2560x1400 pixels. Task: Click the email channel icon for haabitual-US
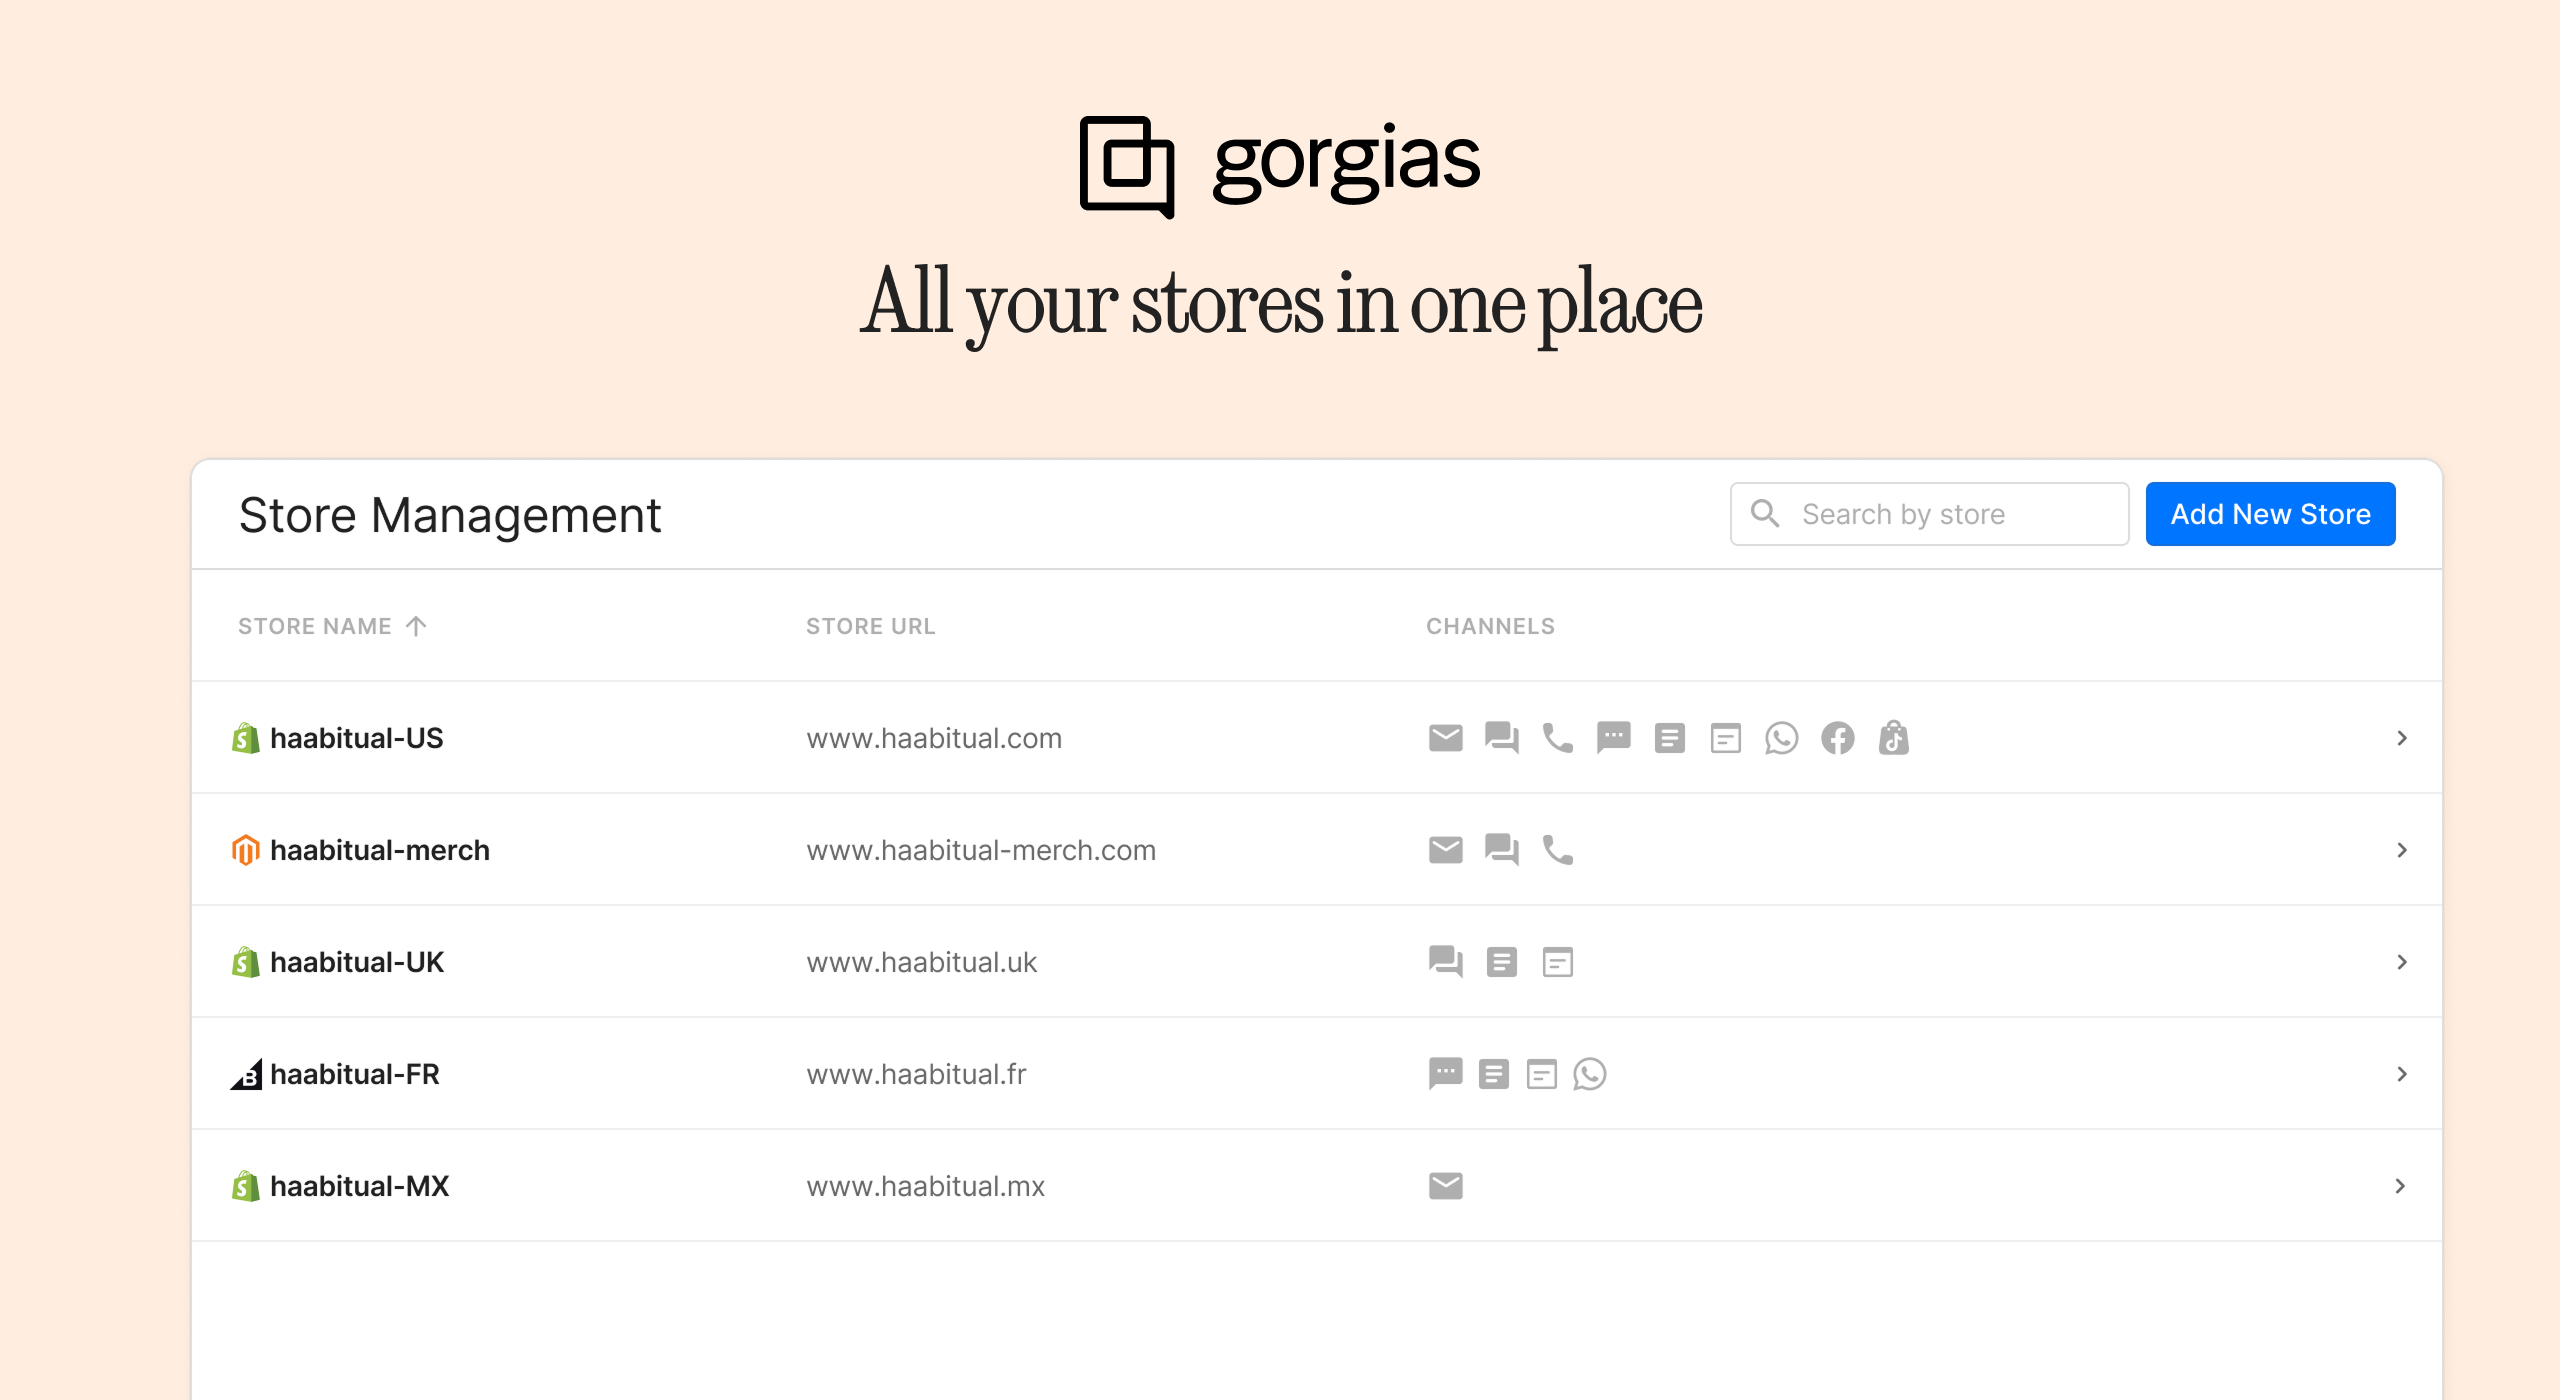click(1445, 738)
